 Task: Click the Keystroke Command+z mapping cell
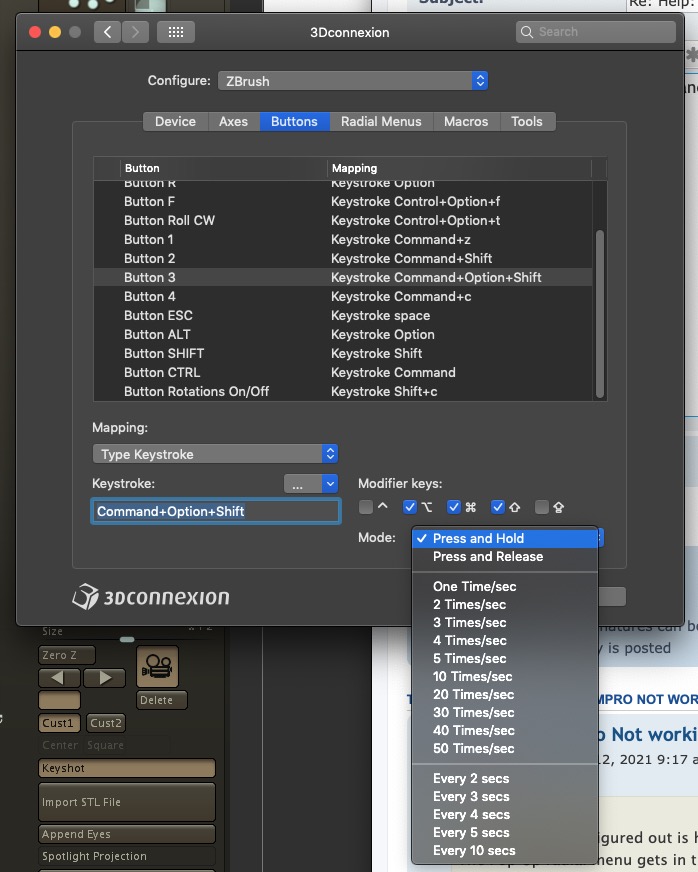pyautogui.click(x=400, y=239)
